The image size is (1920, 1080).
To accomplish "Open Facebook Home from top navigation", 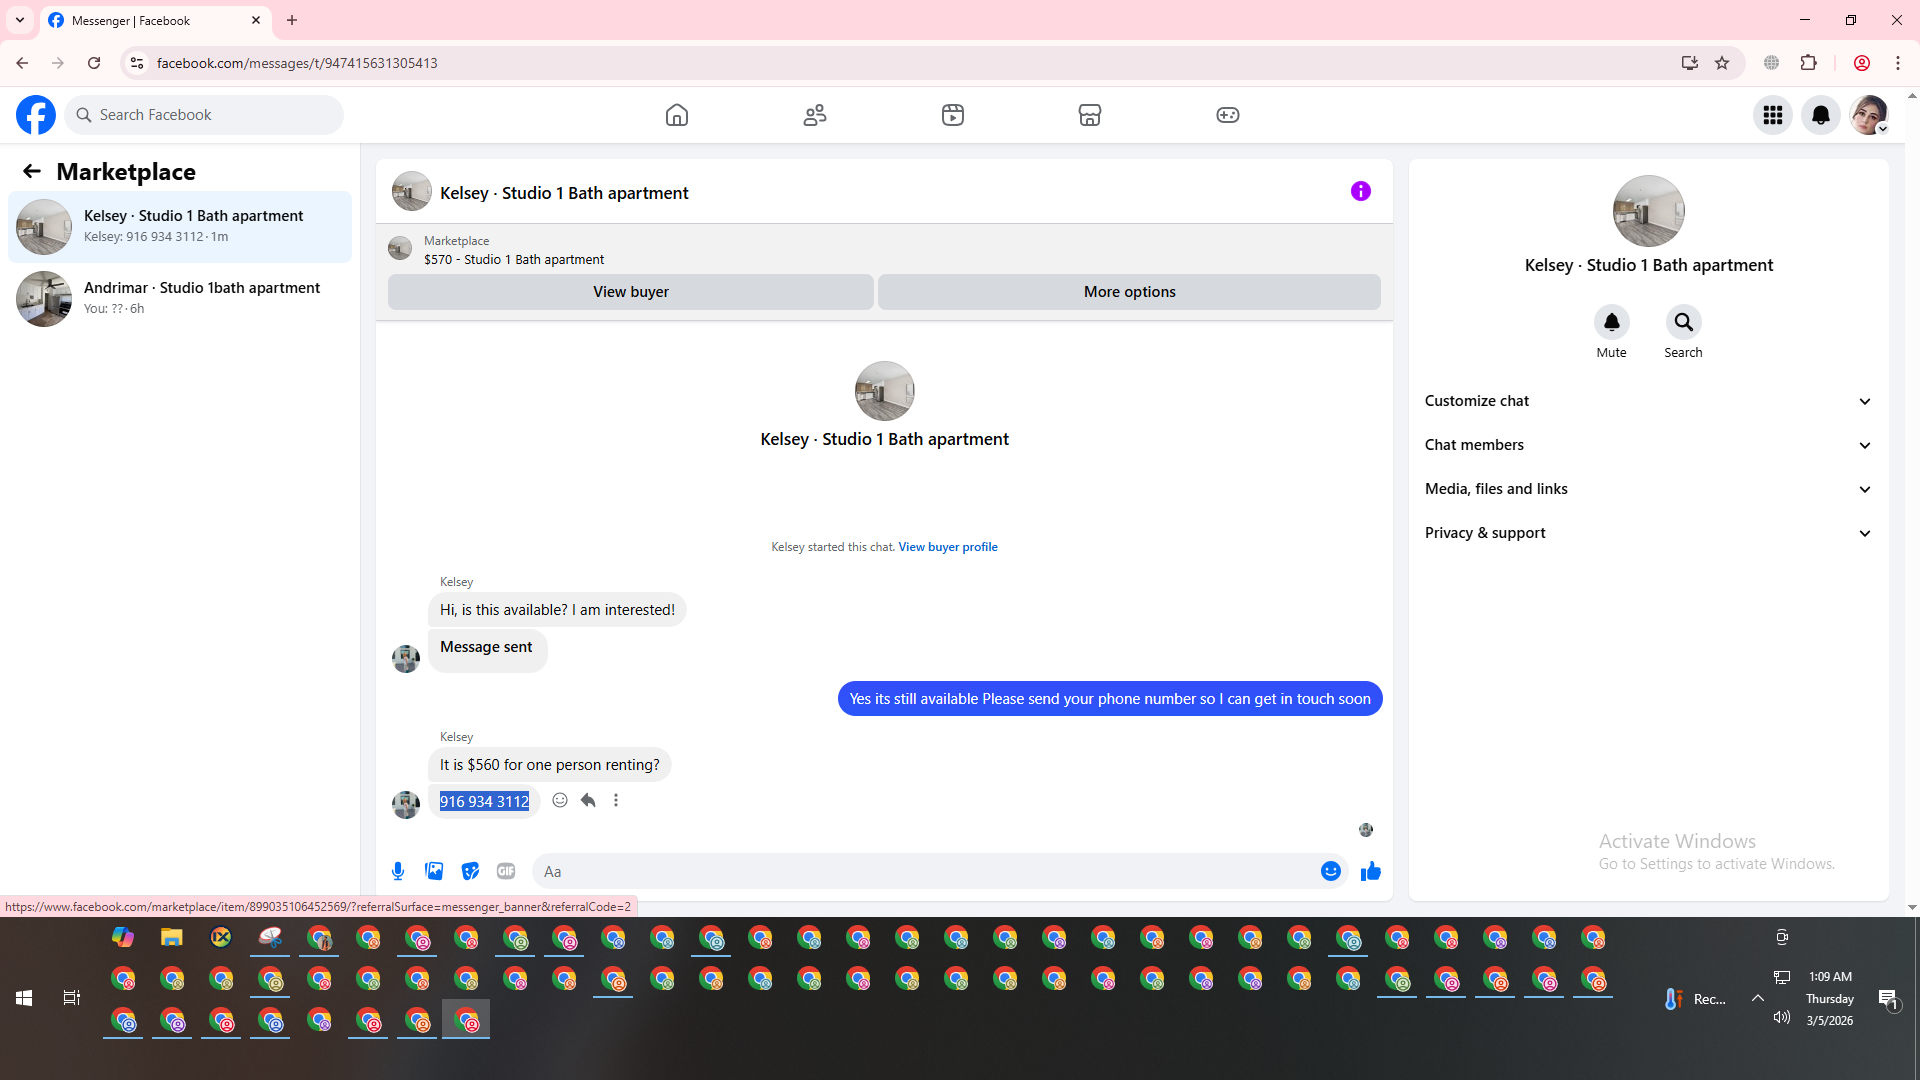I will (x=677, y=115).
